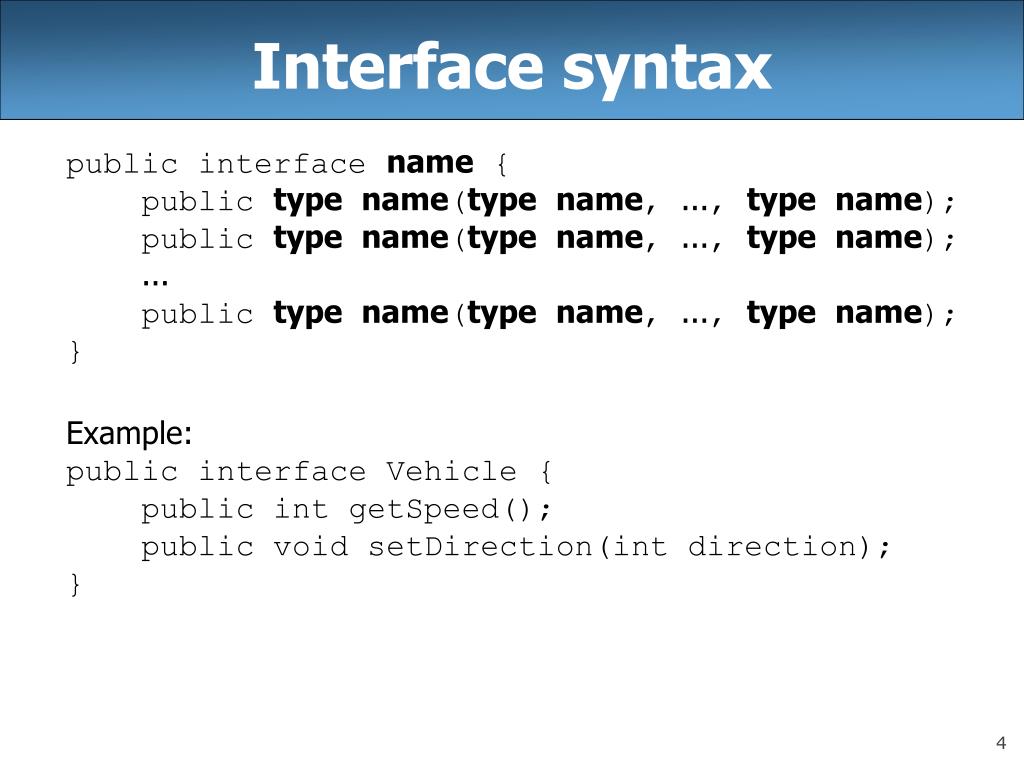Screen dimensions: 1024x768
Task: Click the slide number 4
Action: point(1000,742)
